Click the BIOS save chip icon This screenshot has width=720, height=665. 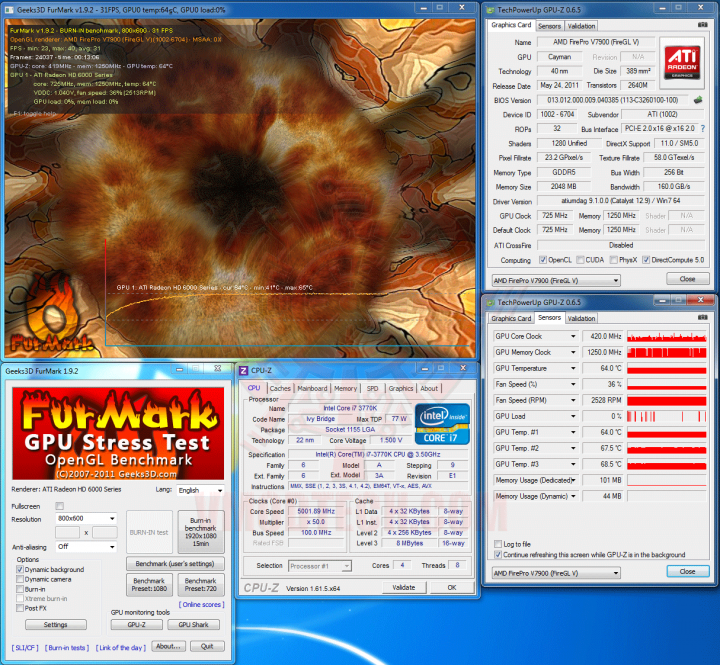[x=698, y=100]
